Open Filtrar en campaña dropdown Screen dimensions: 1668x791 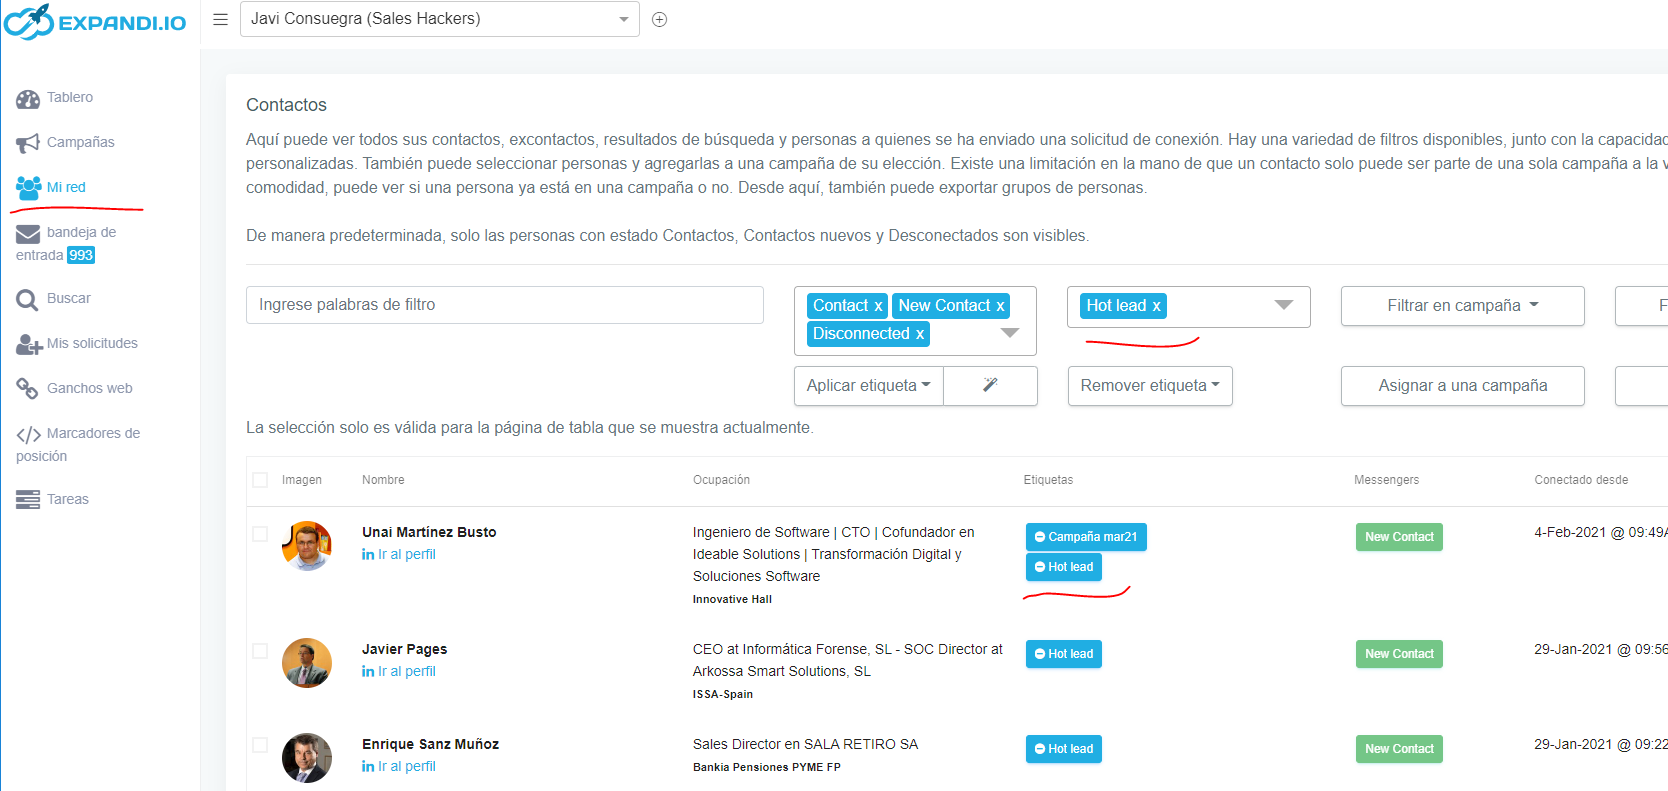pyautogui.click(x=1462, y=306)
